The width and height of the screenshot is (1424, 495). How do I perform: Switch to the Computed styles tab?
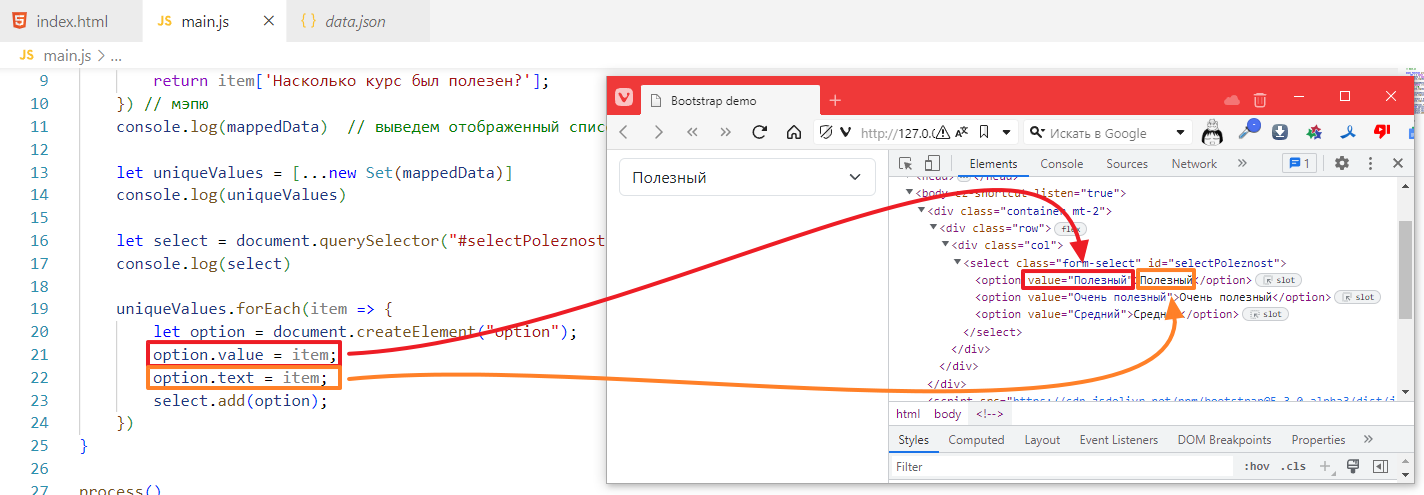click(x=976, y=440)
